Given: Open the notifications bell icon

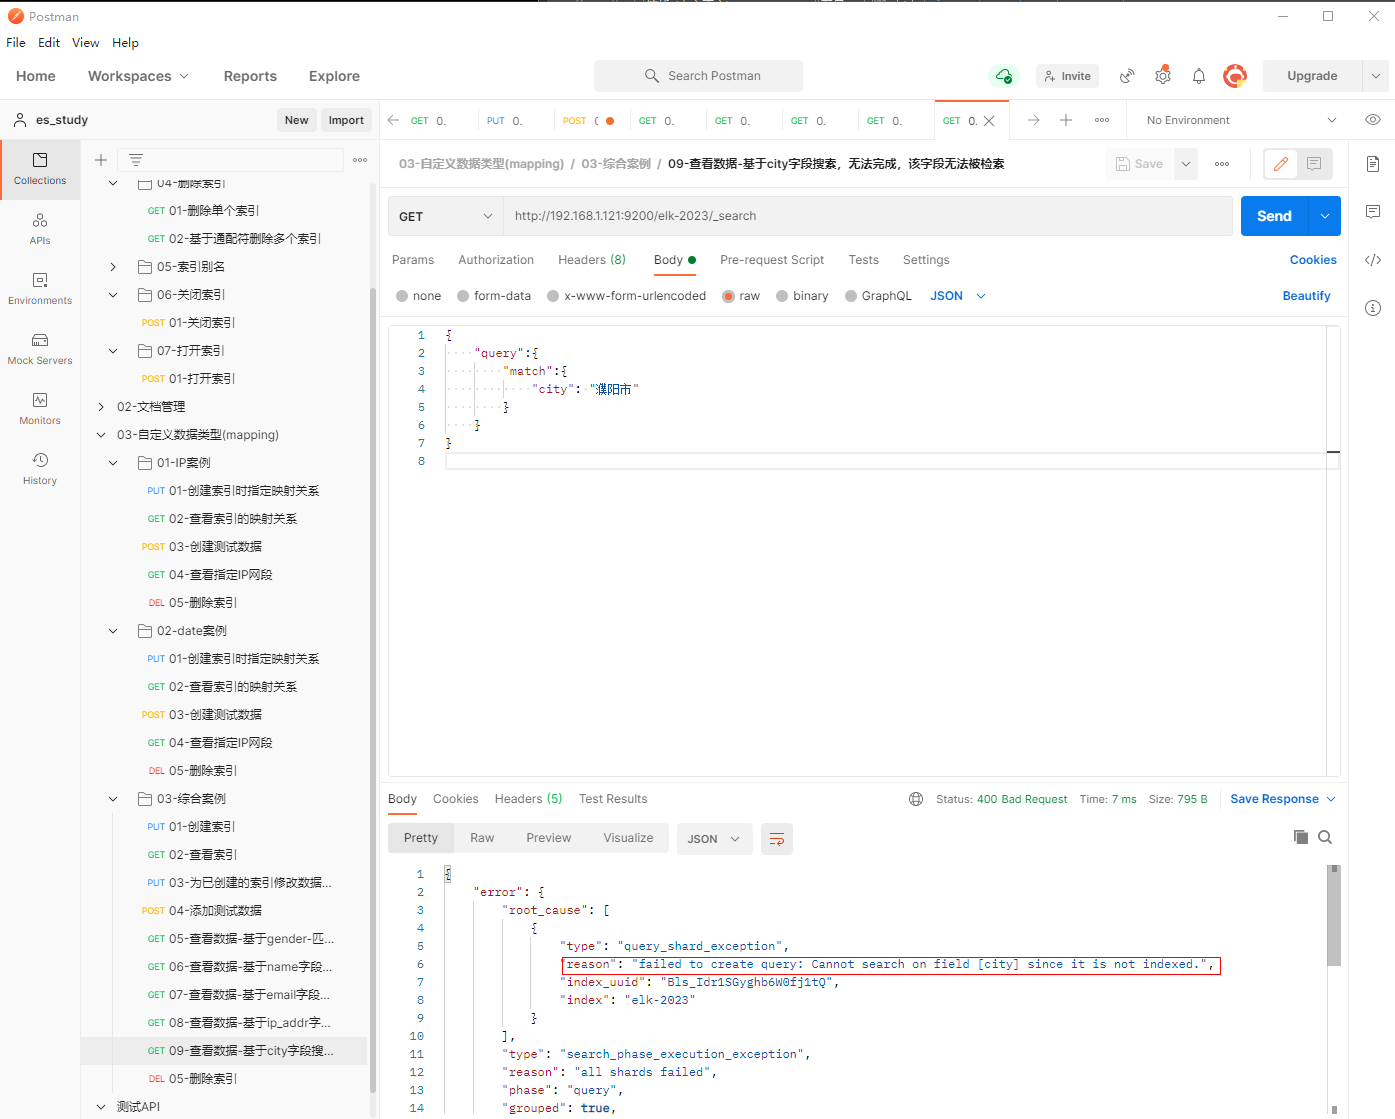Looking at the screenshot, I should 1198,76.
